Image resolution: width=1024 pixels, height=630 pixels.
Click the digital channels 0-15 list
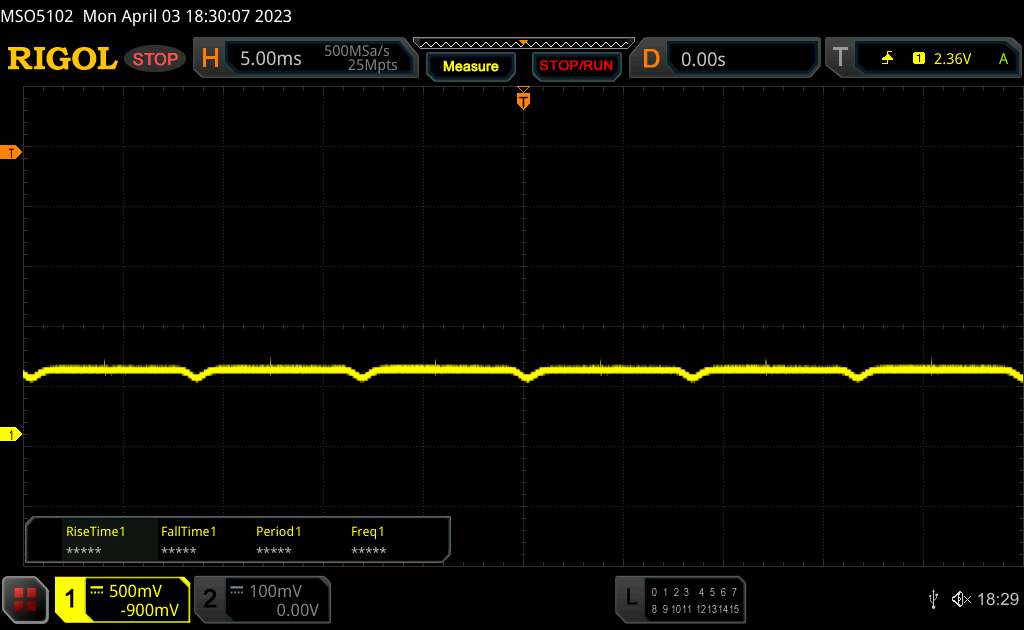coord(695,601)
